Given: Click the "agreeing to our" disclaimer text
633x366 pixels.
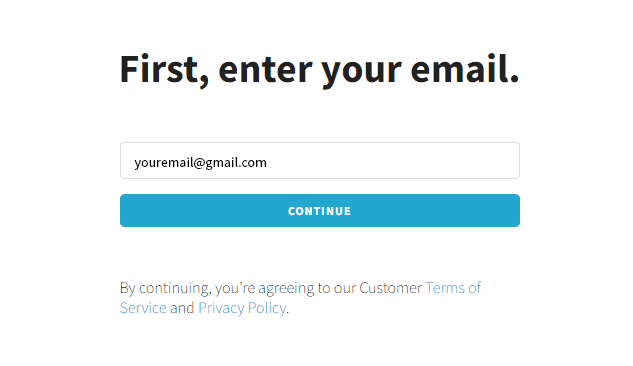Looking at the screenshot, I should pyautogui.click(x=307, y=288).
